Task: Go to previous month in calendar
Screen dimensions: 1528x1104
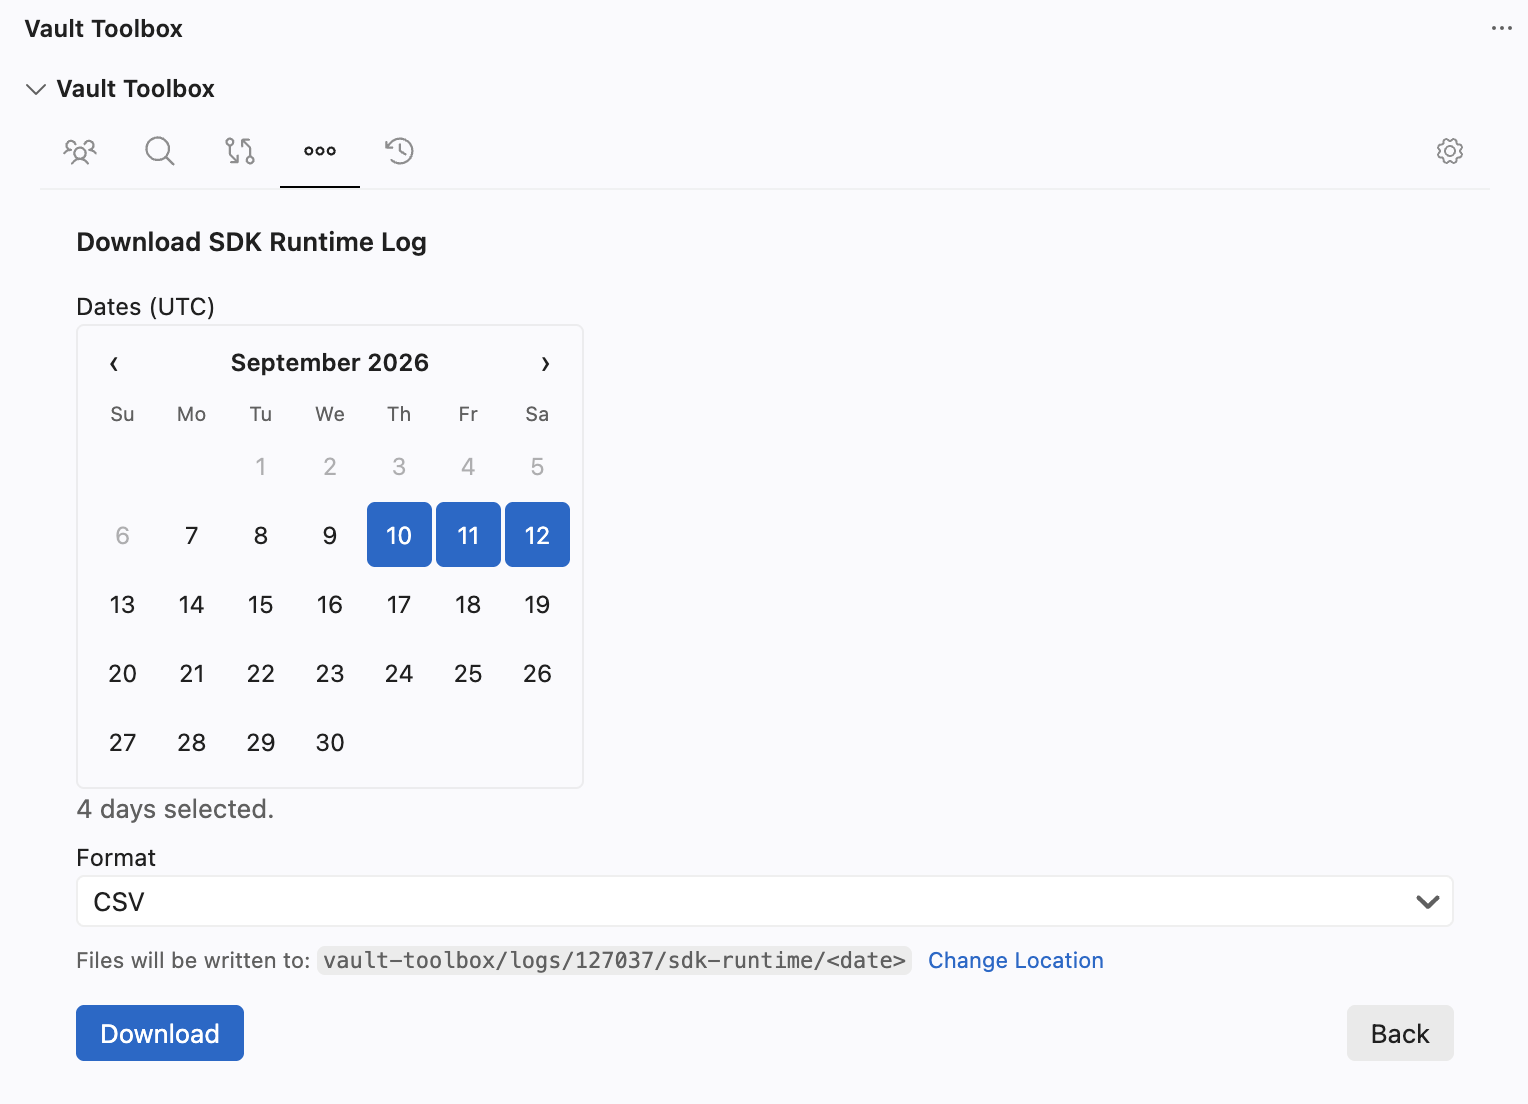Action: pos(114,363)
